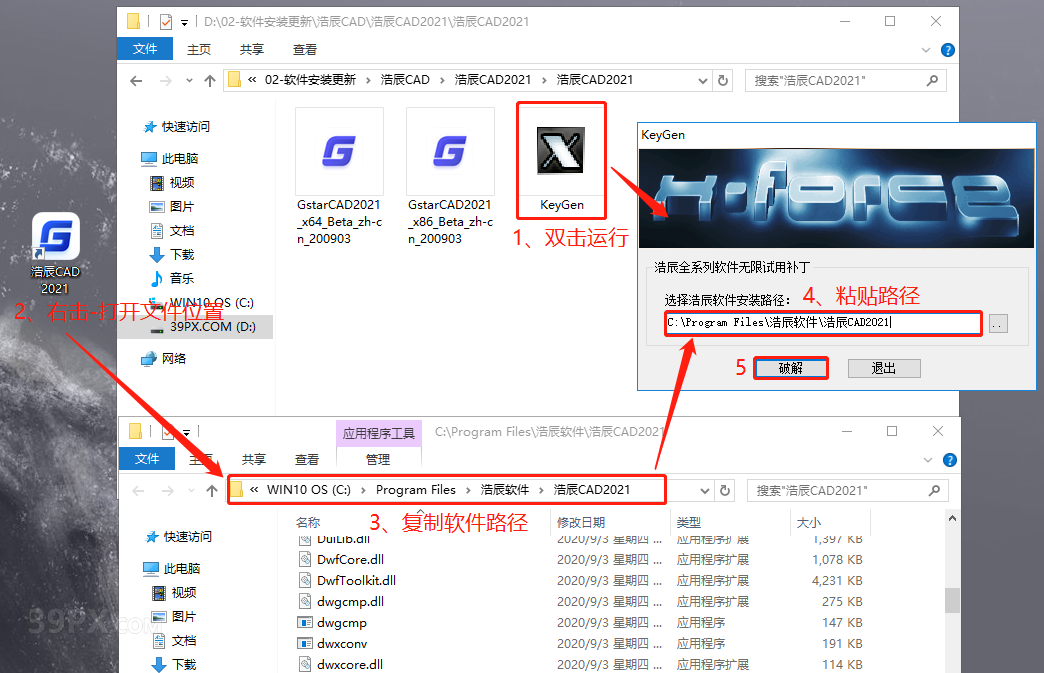This screenshot has width=1044, height=673.
Task: Switch to the 共享 tab in the top Explorer window
Action: [x=252, y=49]
